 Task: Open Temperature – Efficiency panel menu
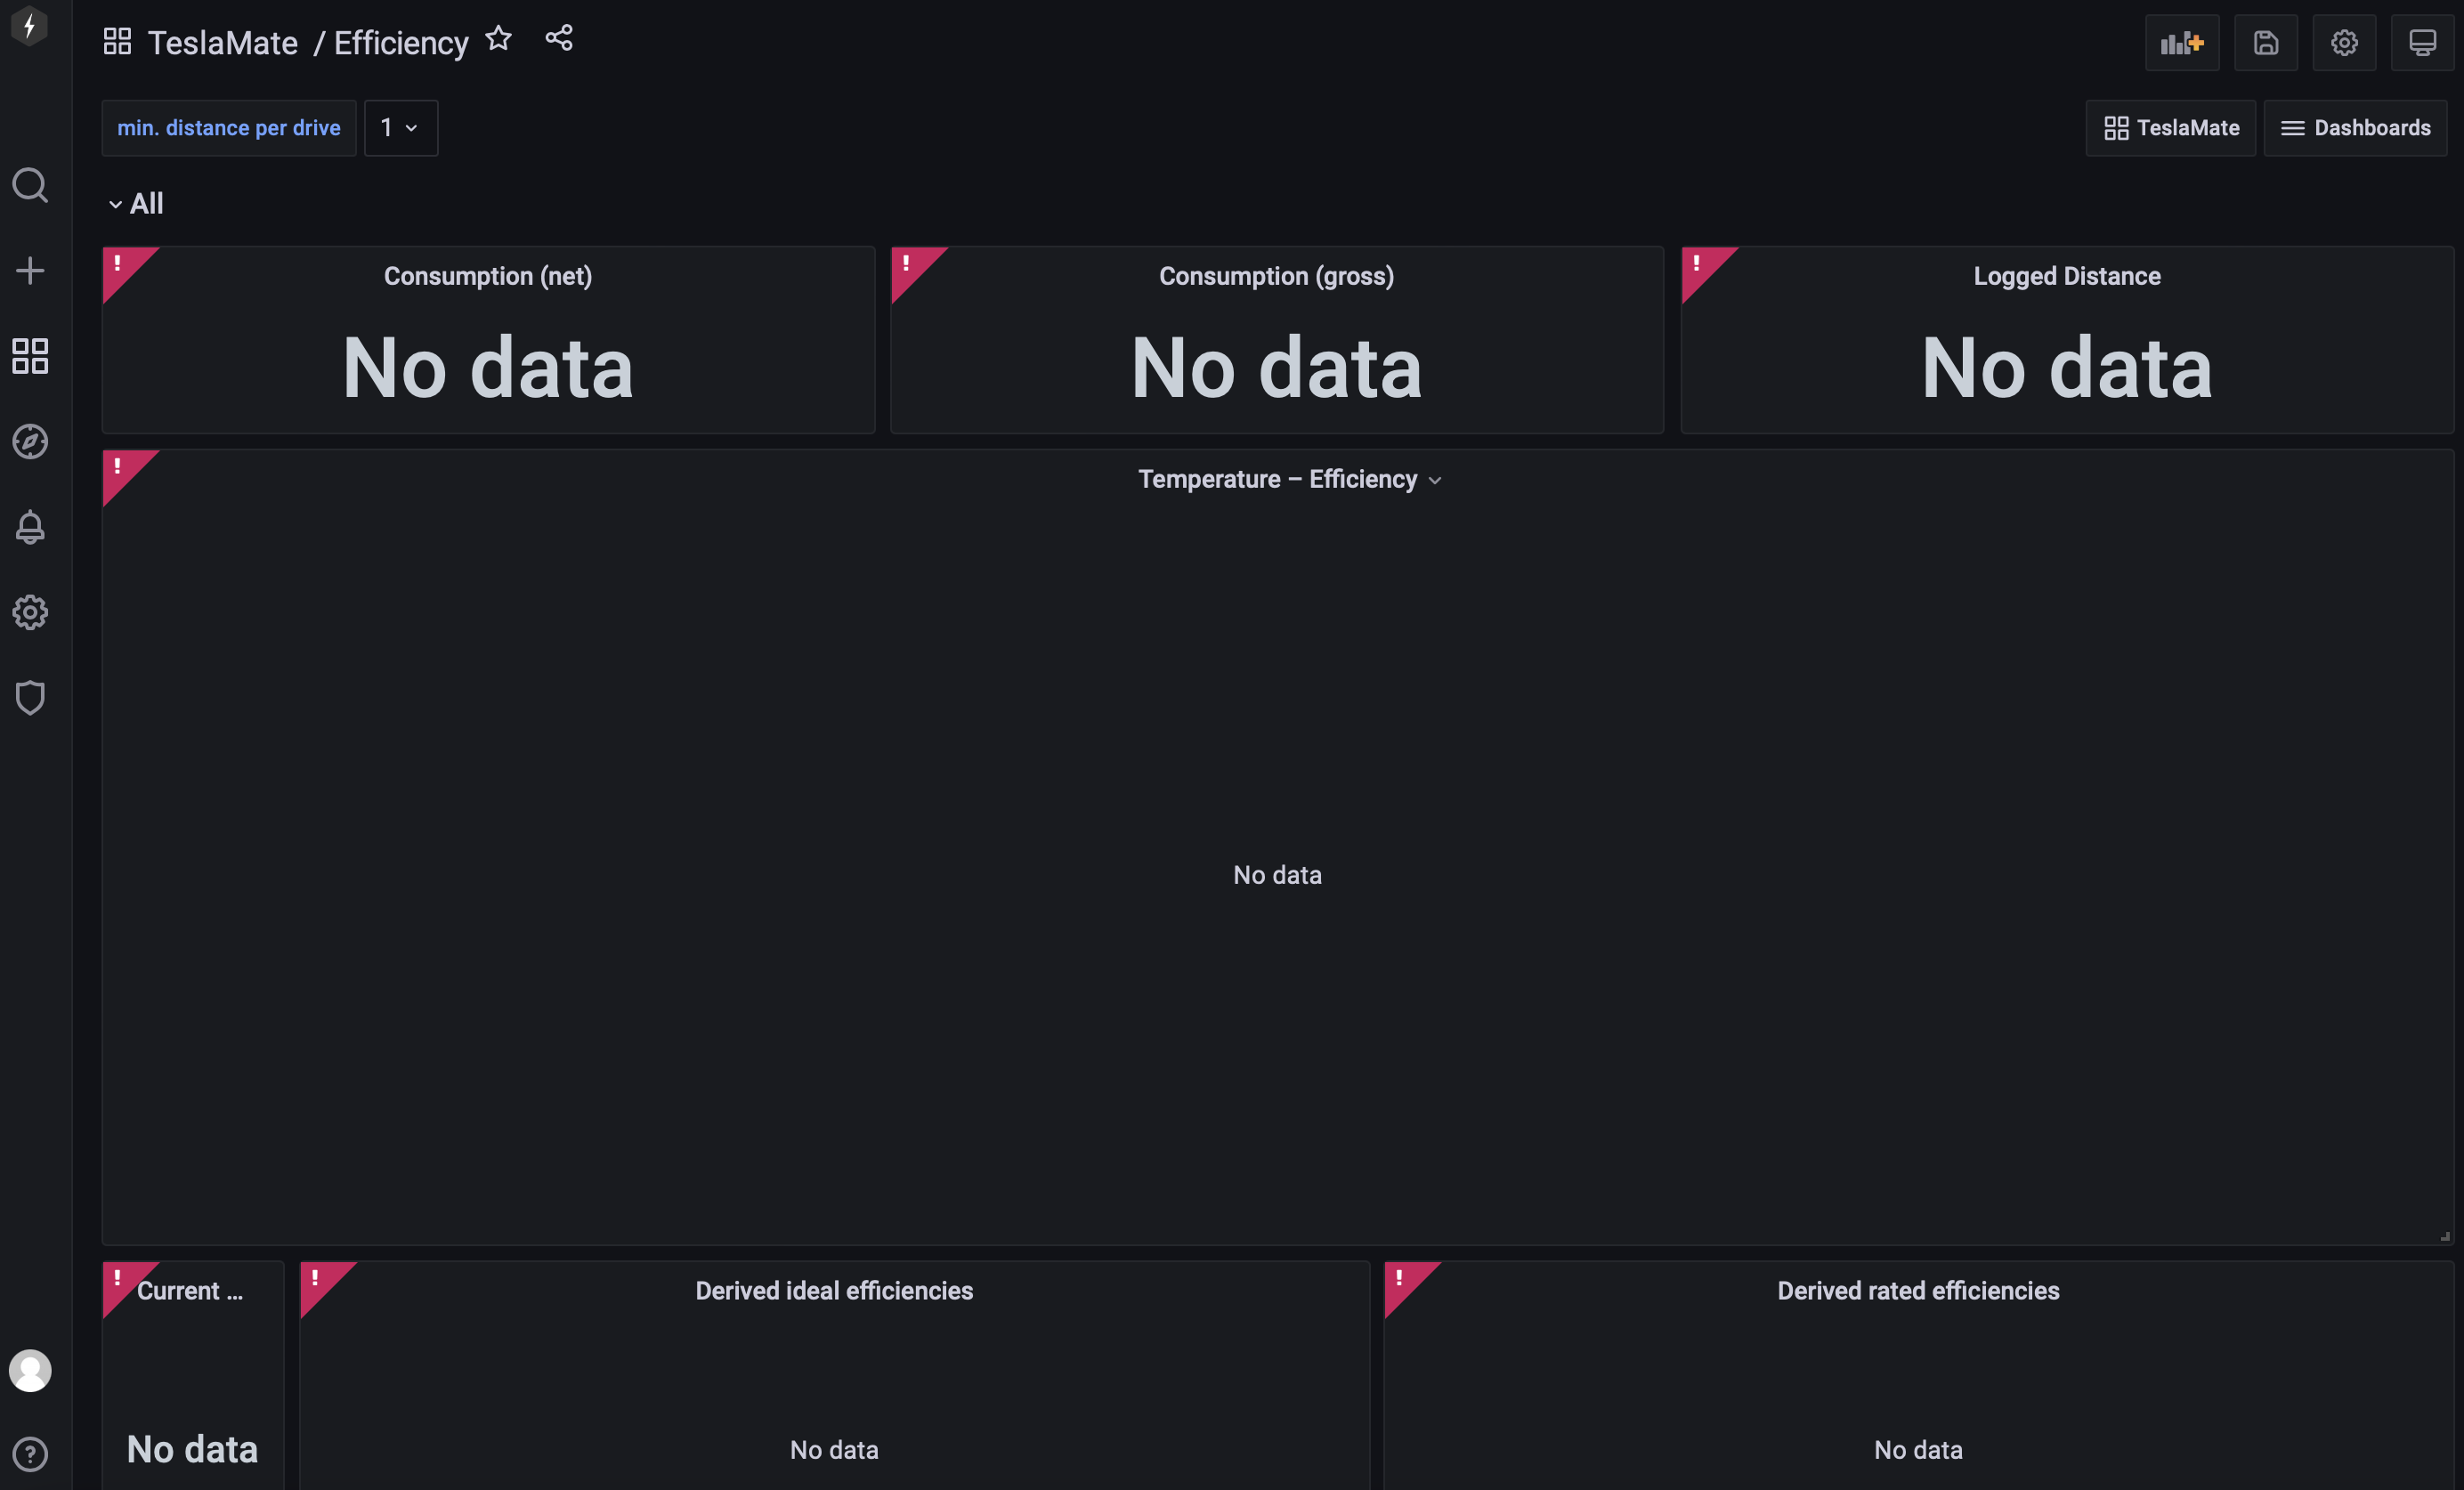[x=1289, y=480]
